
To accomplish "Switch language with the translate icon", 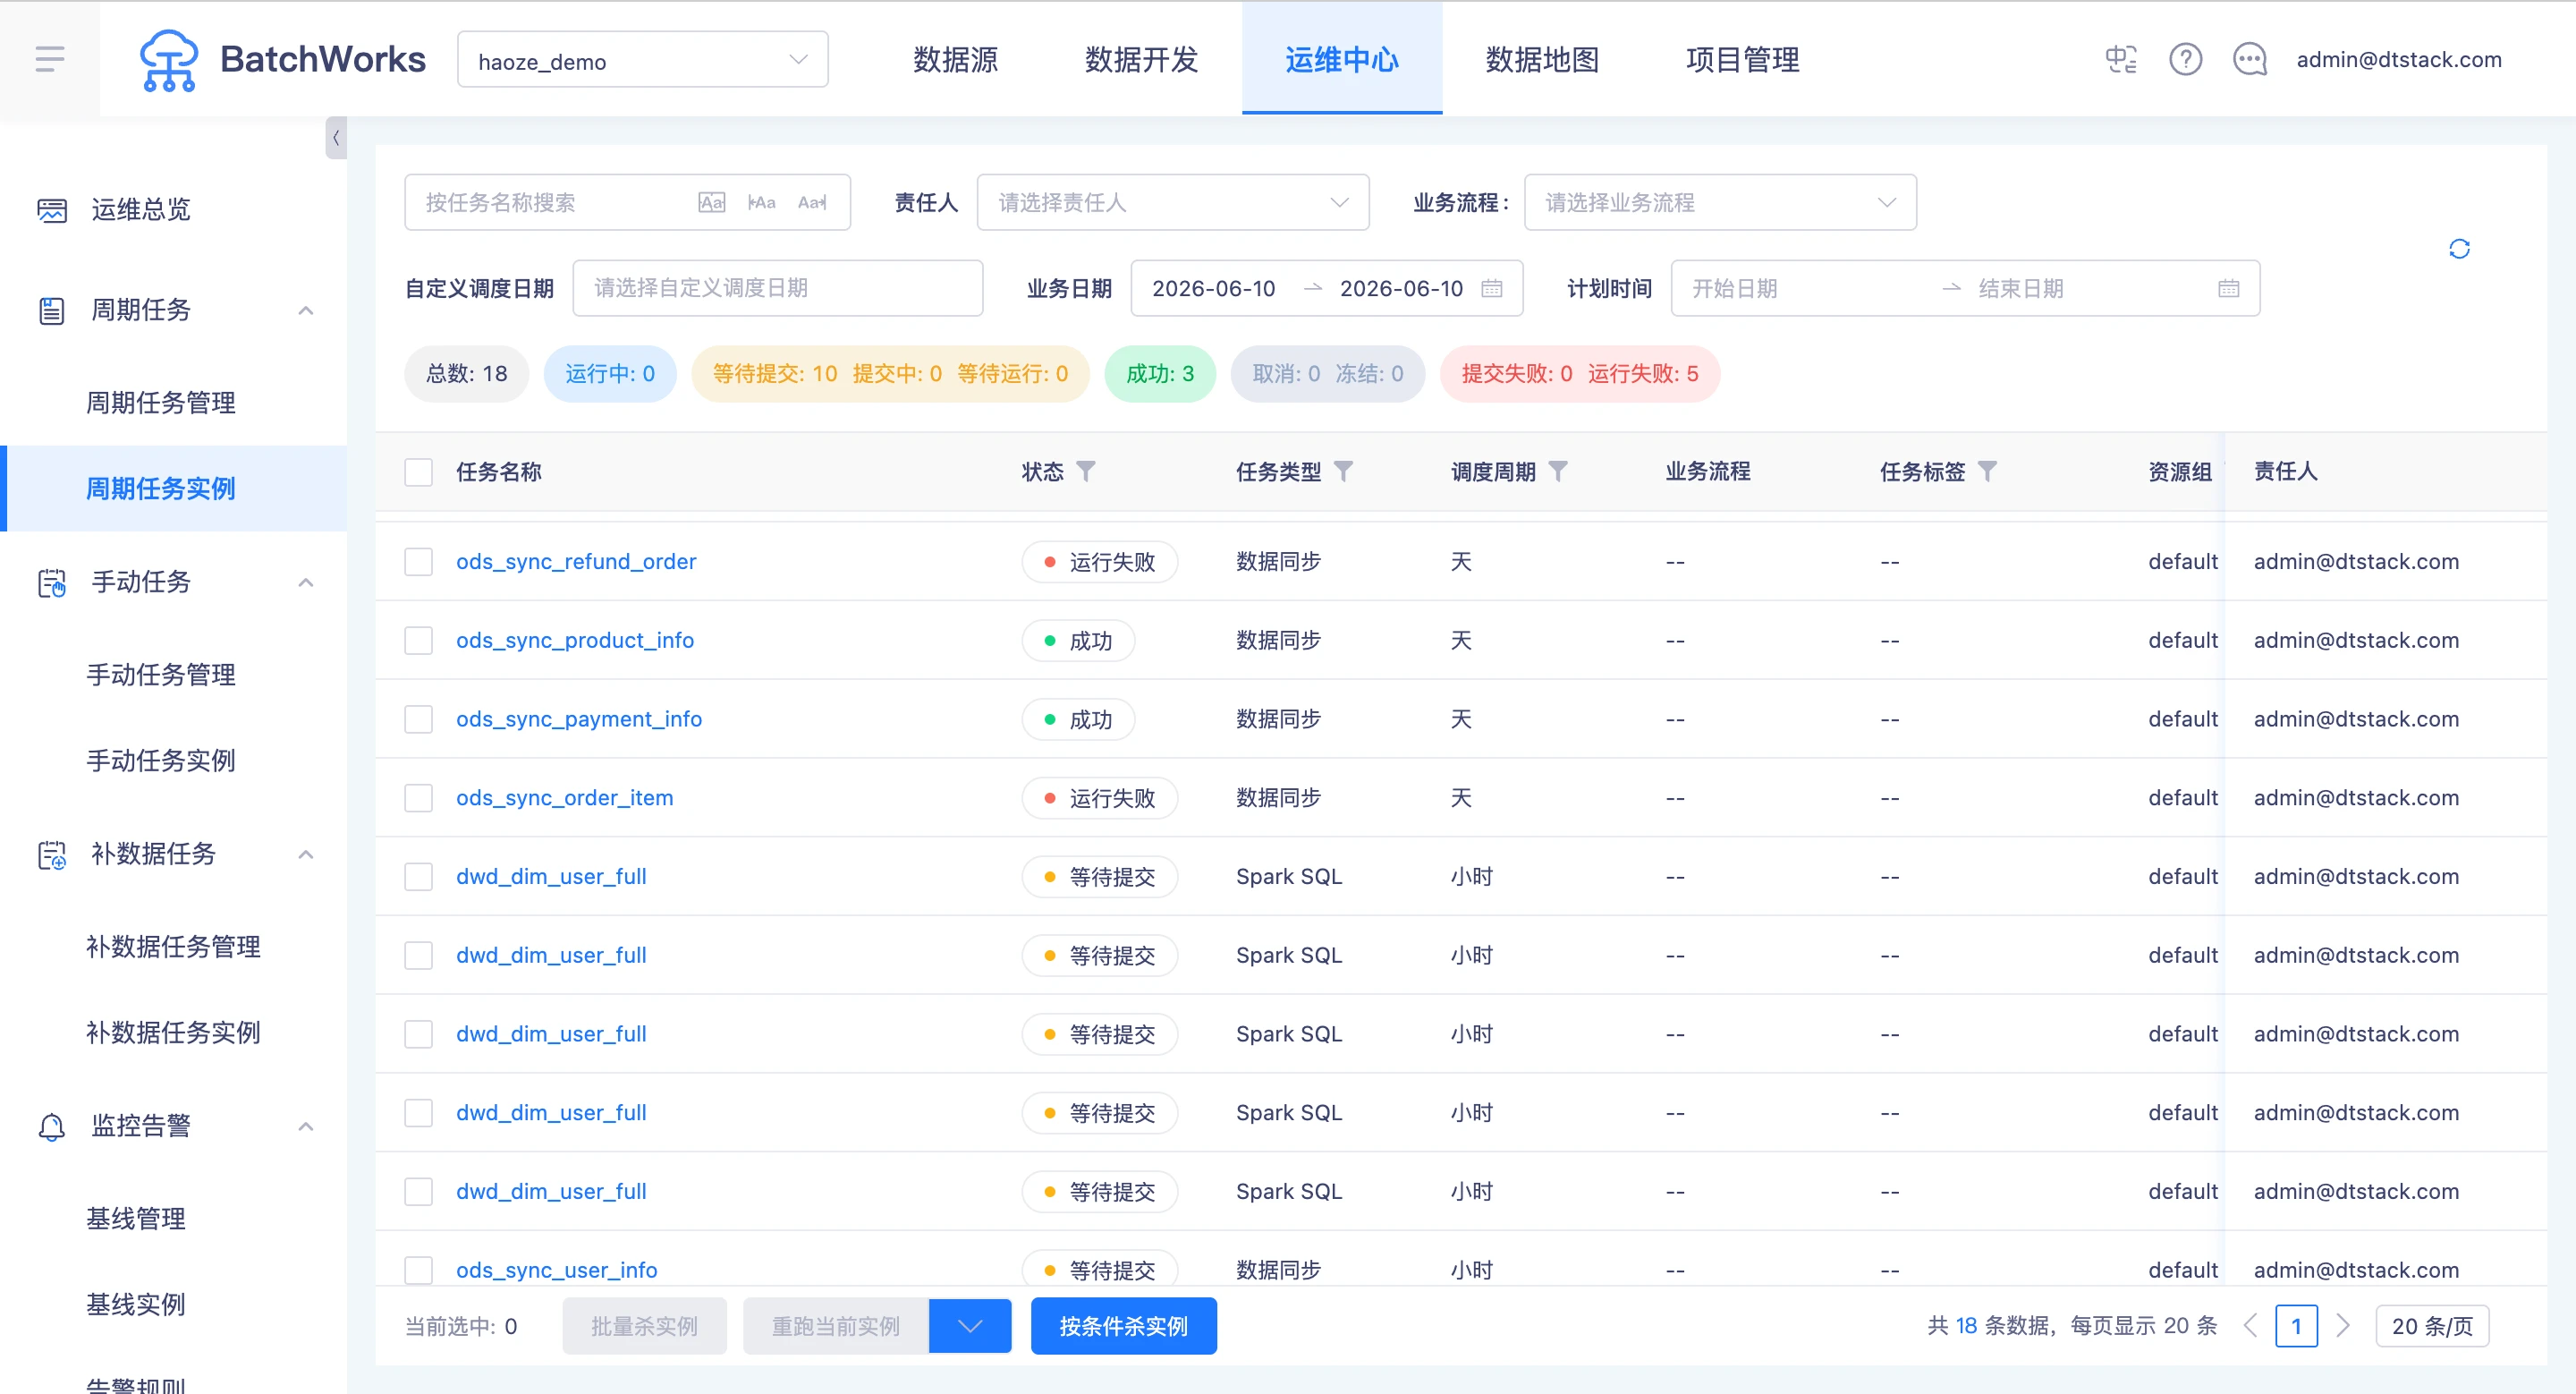I will (2120, 60).
